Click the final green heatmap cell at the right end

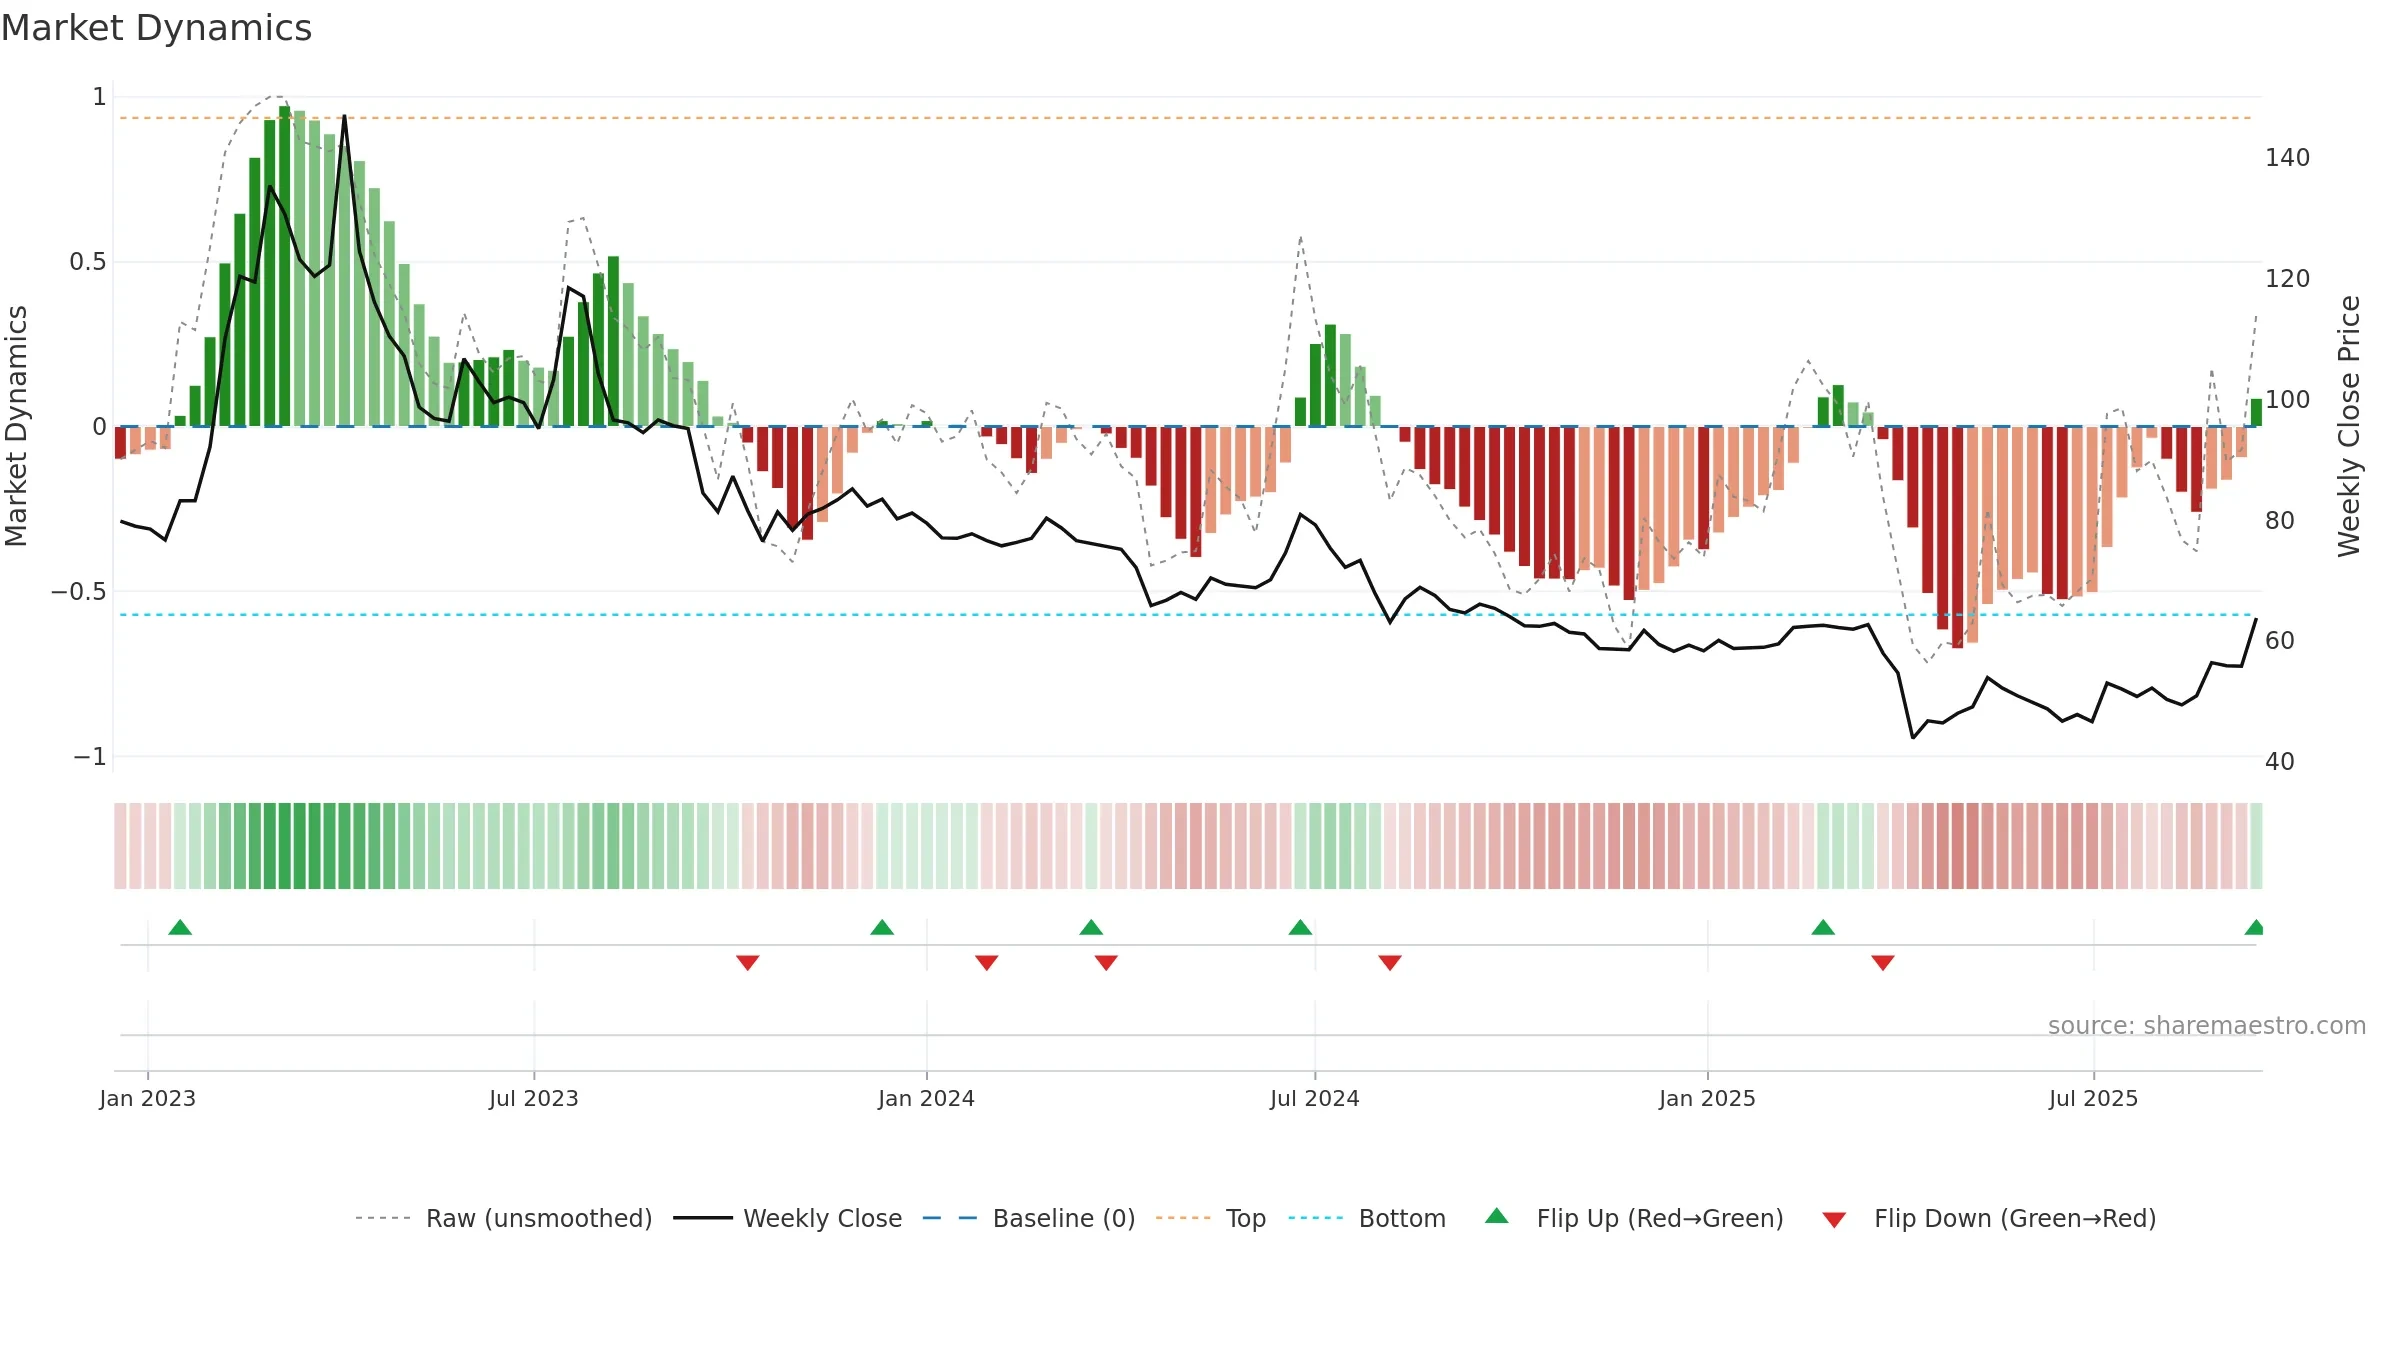tap(2256, 846)
